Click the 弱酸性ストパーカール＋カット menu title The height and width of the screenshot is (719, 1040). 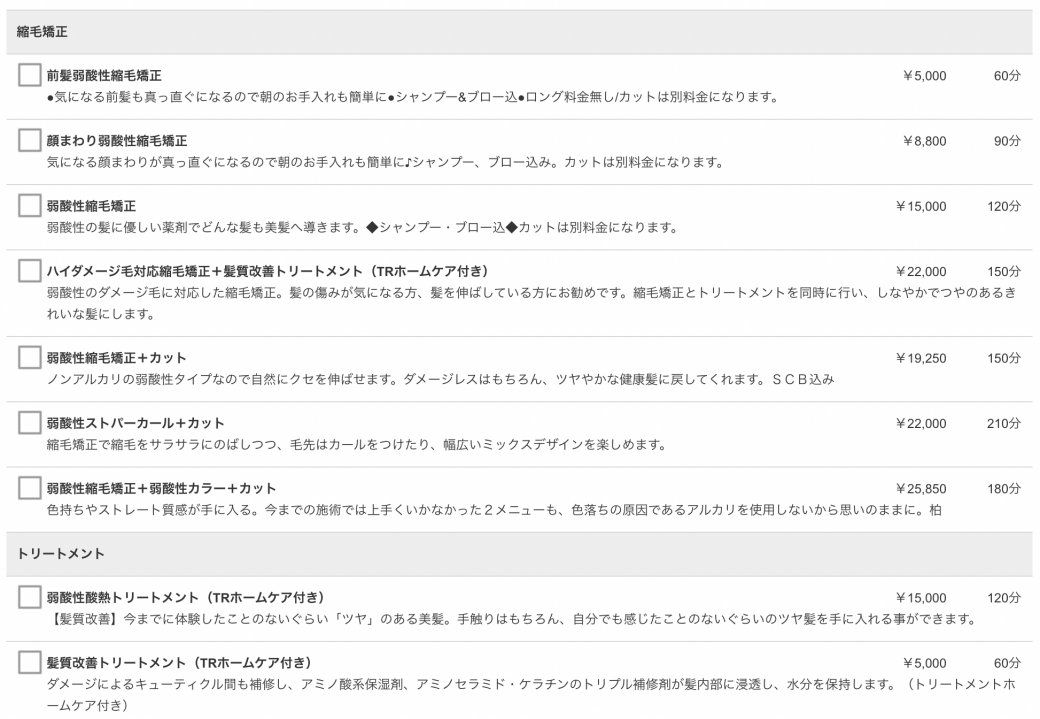click(136, 423)
